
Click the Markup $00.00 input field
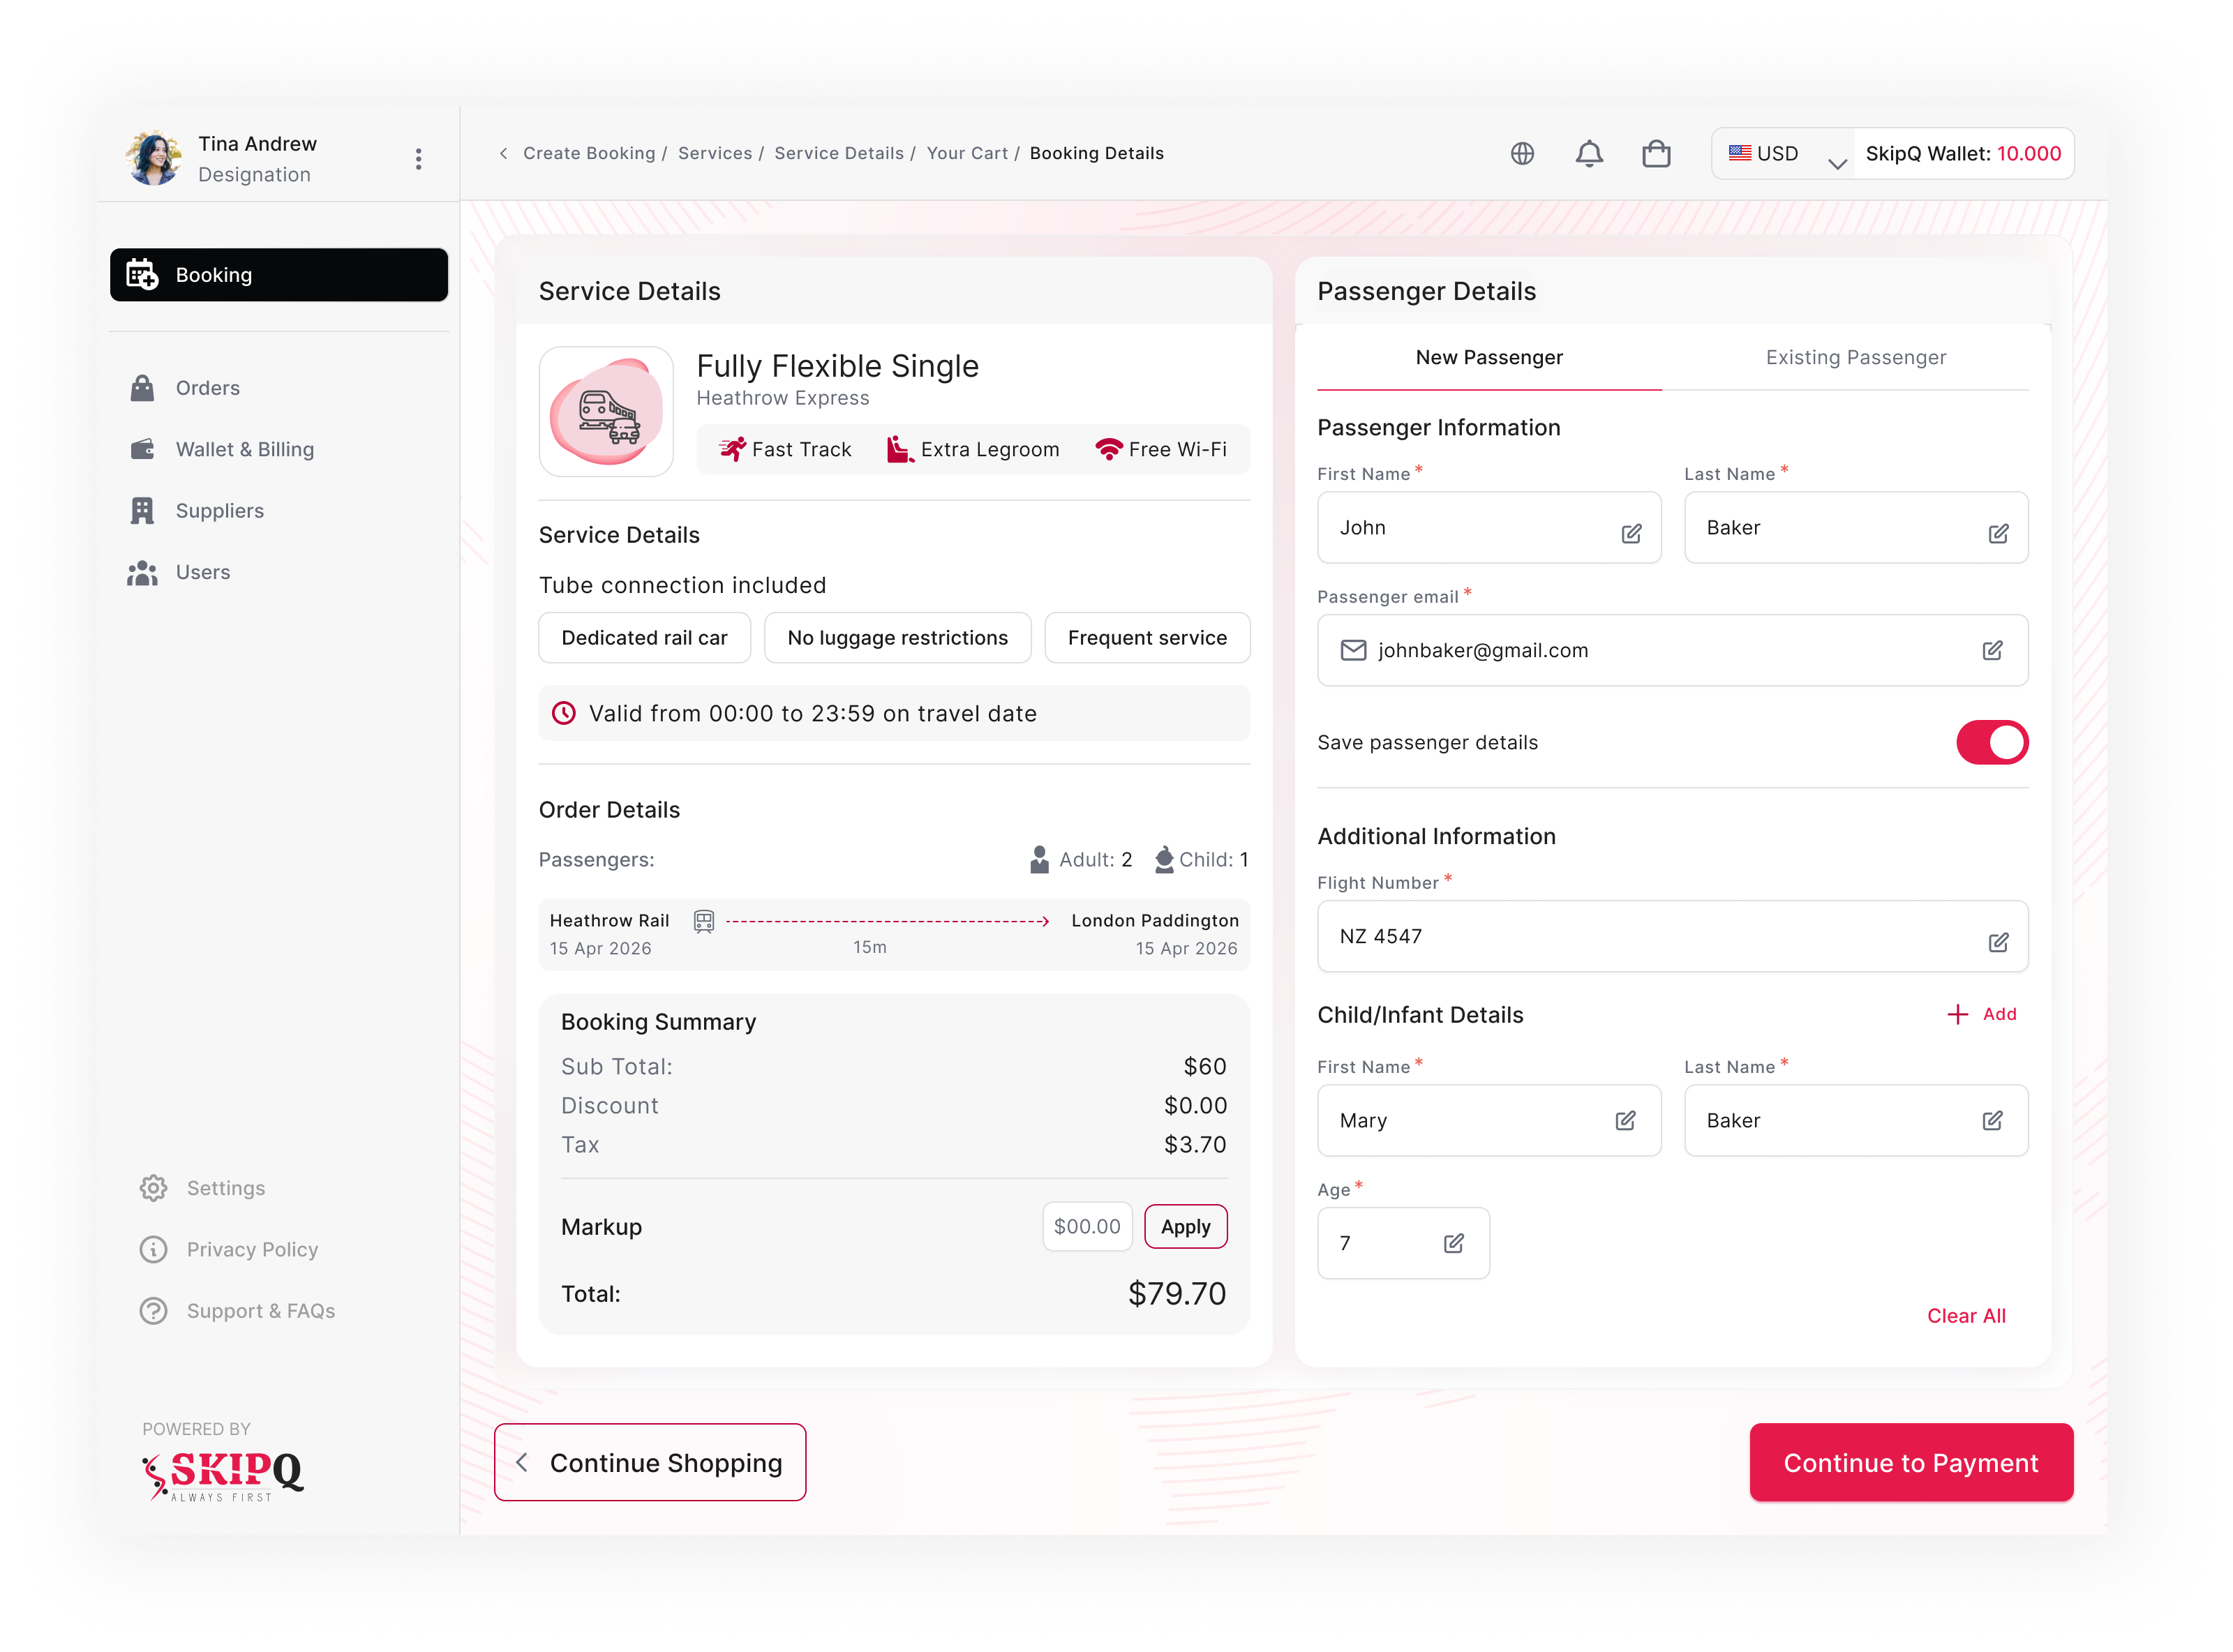tap(1087, 1227)
